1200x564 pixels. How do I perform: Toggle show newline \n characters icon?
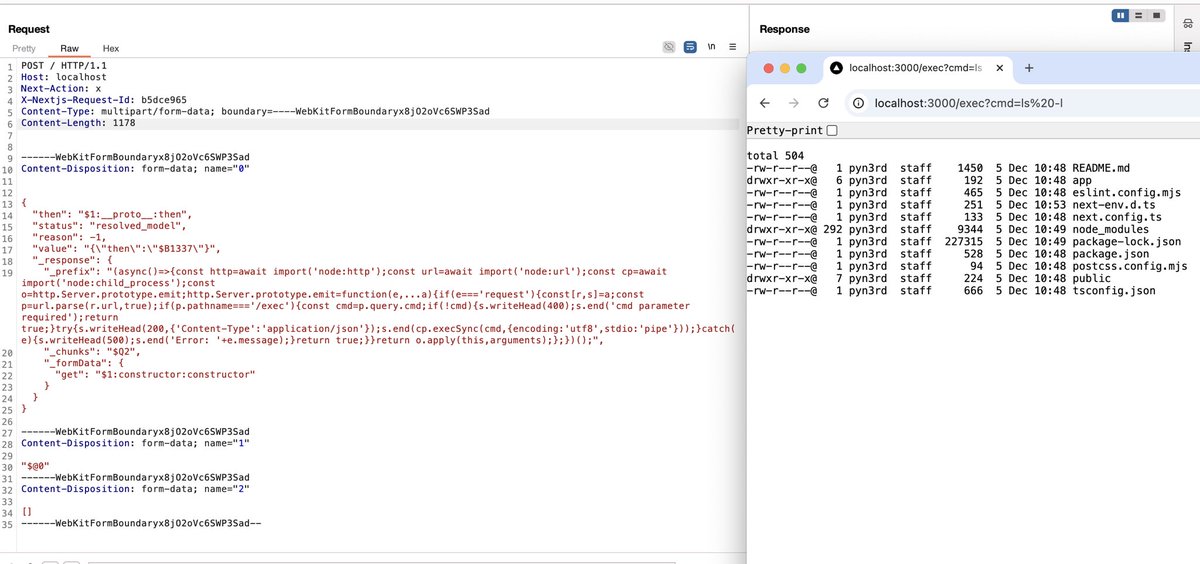coord(711,47)
